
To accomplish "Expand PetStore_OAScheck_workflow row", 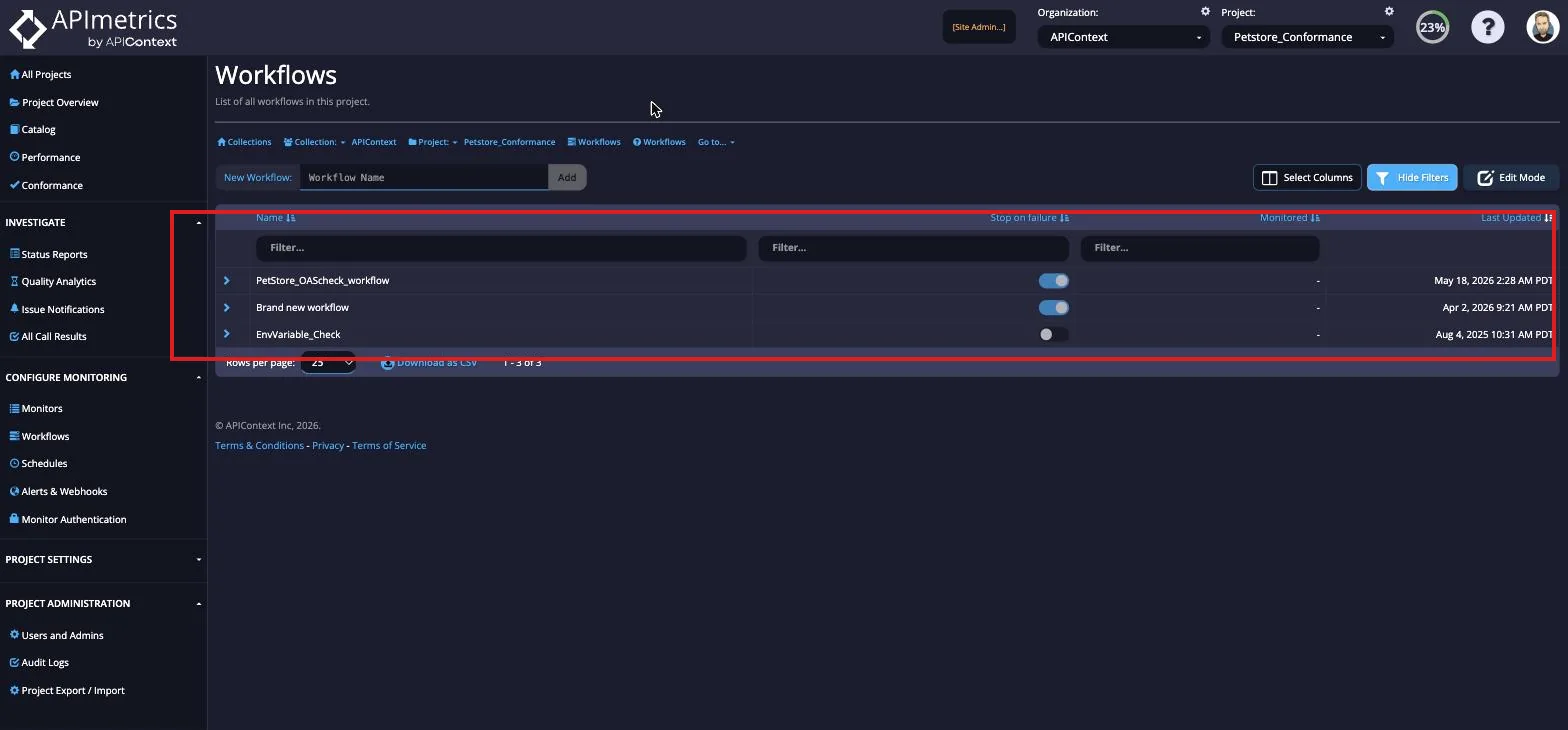I will 227,280.
